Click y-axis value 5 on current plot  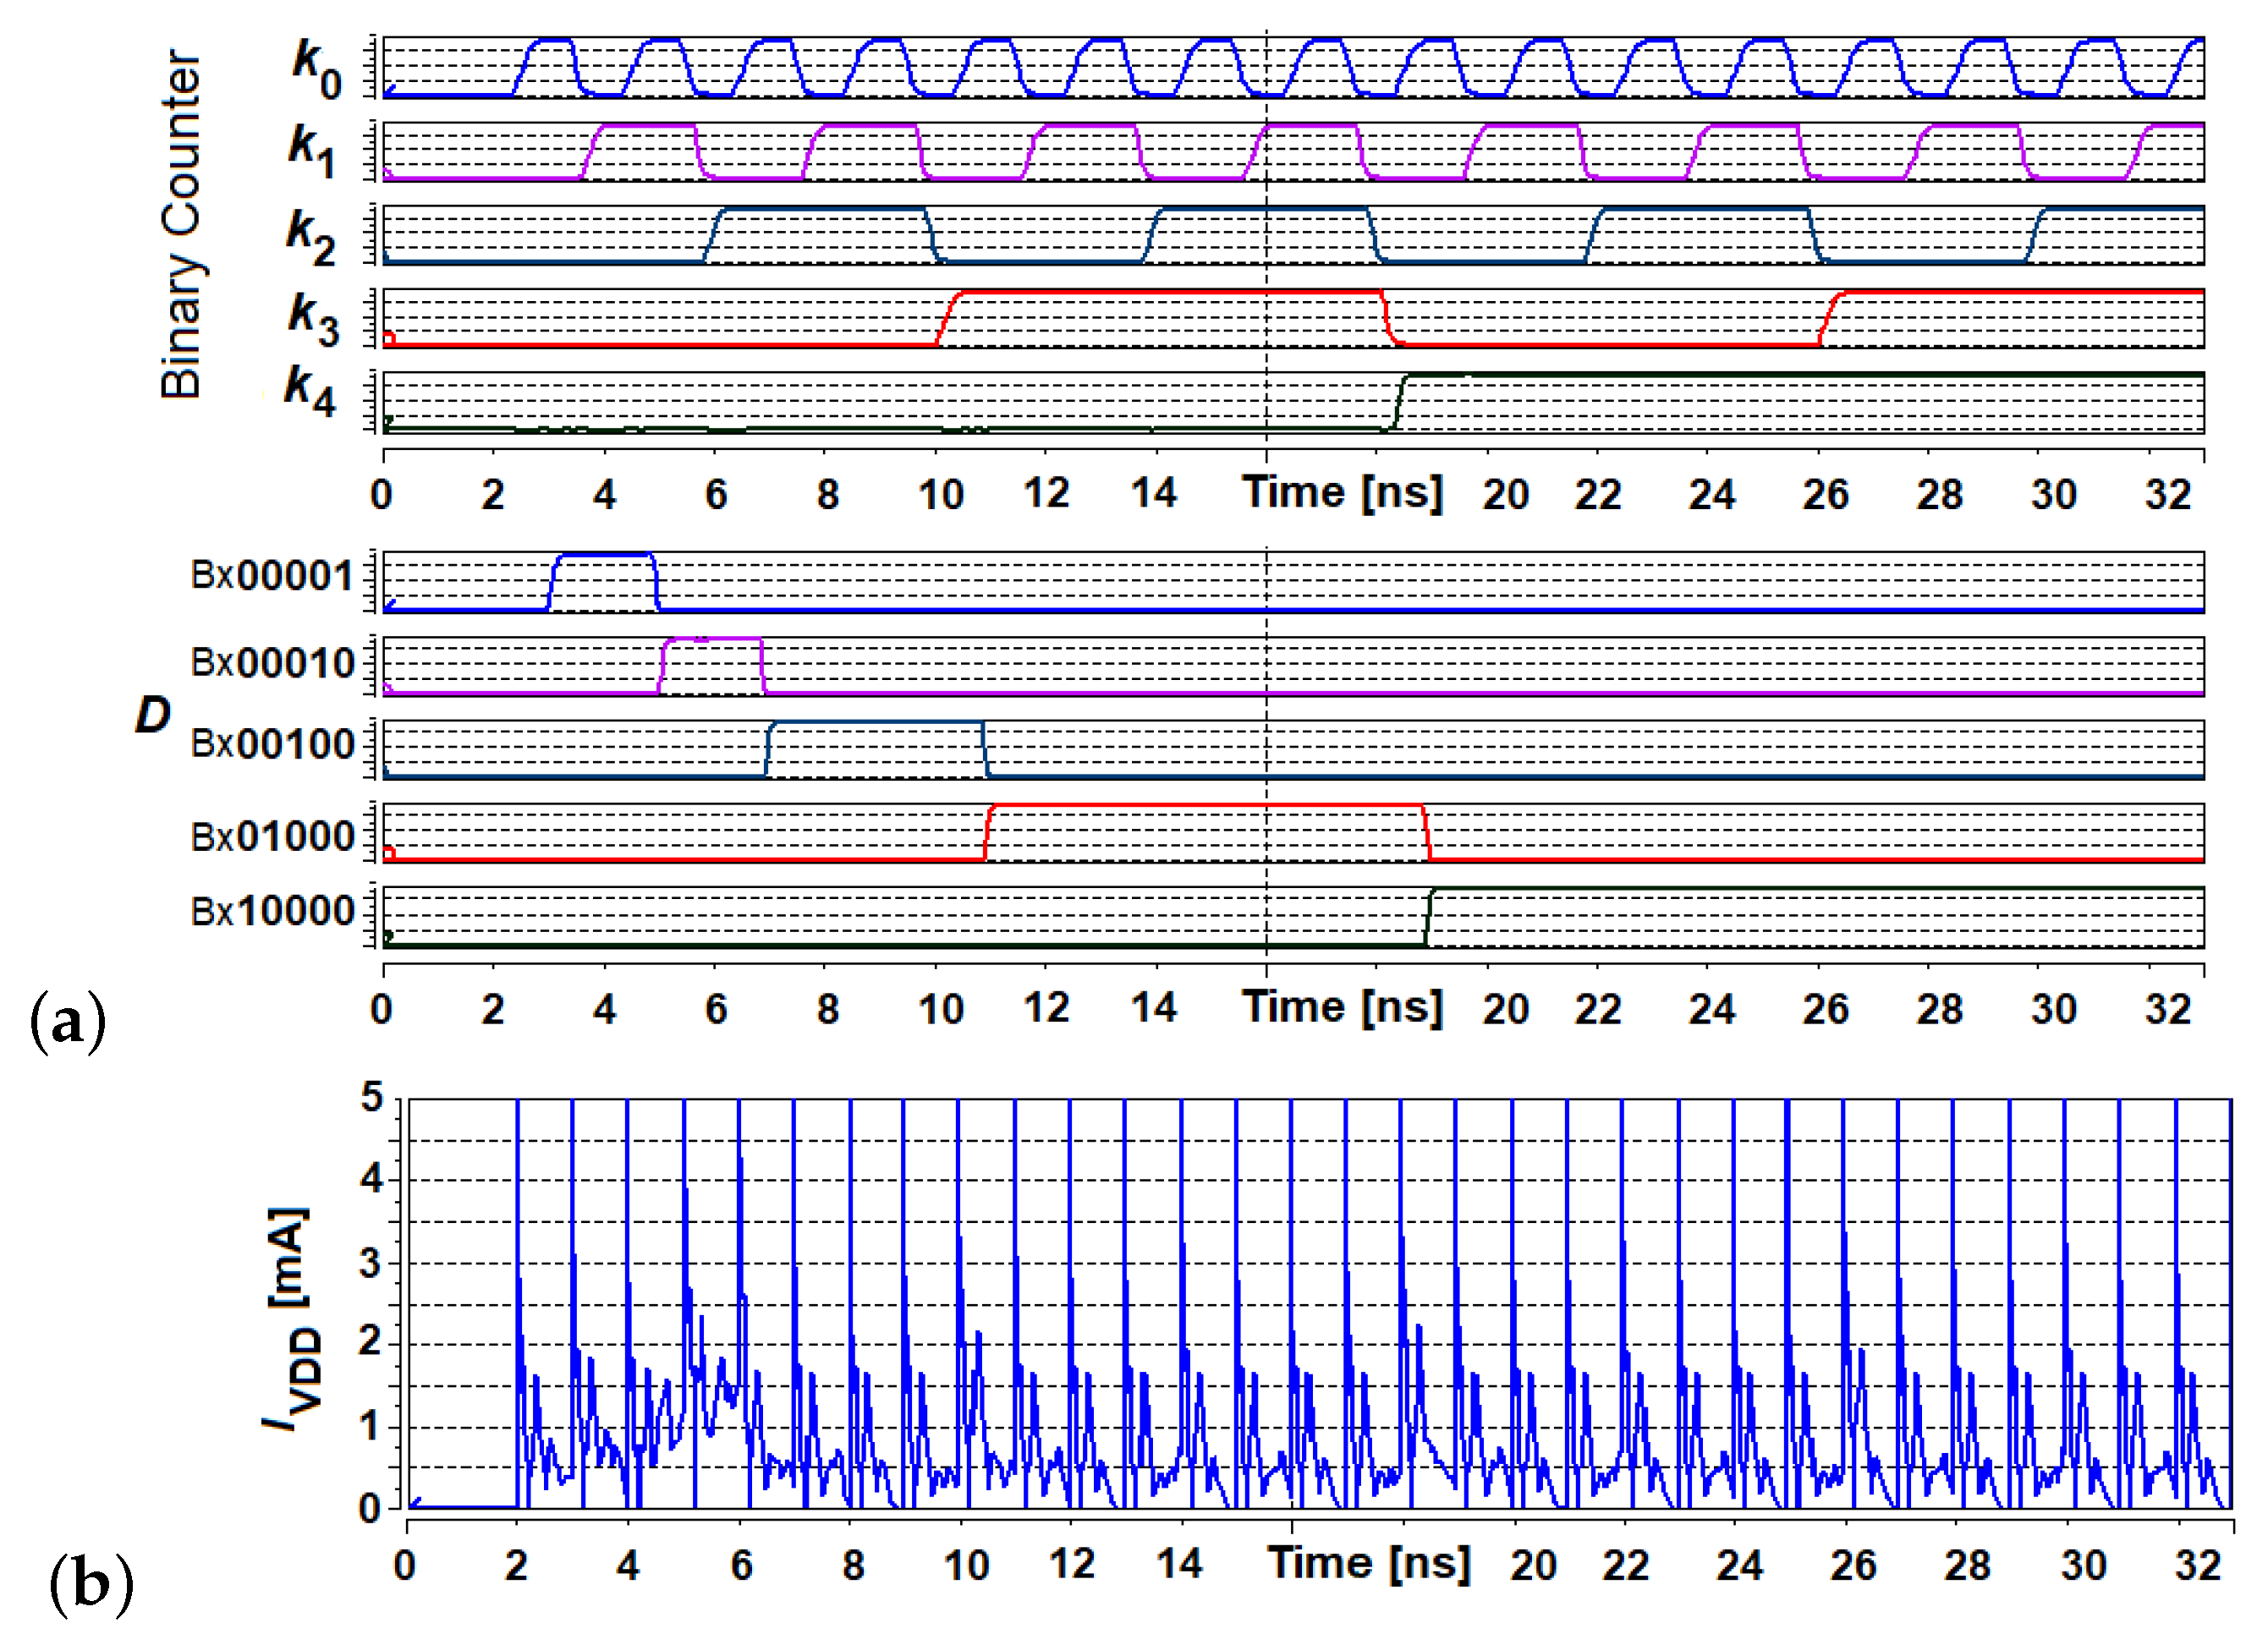coord(371,1098)
